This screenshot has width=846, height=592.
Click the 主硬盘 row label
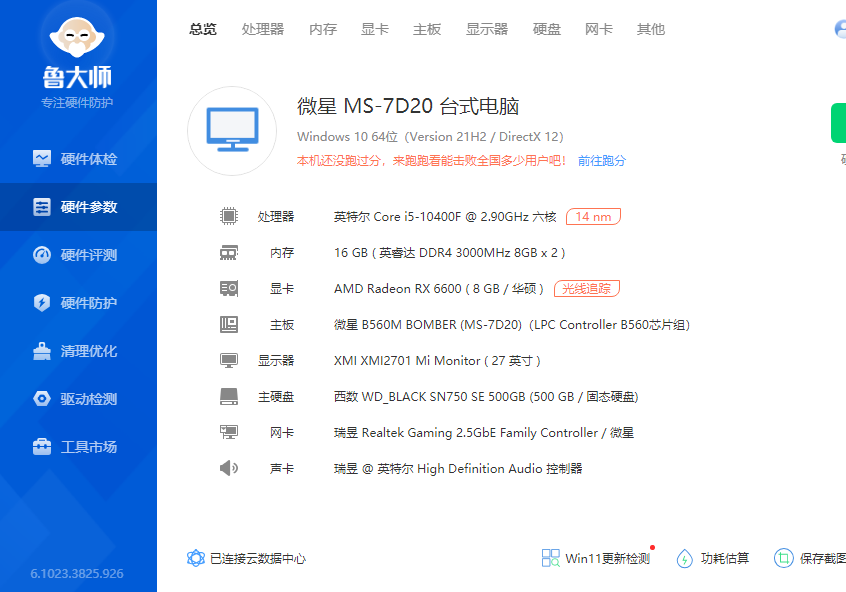276,397
